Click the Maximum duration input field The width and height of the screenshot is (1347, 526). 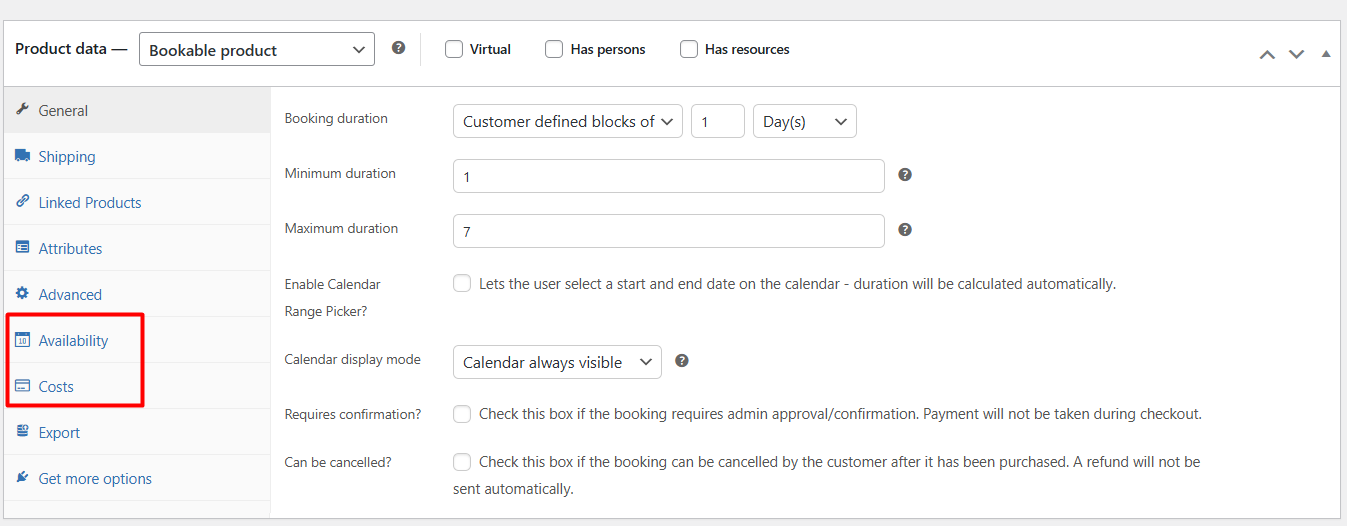(668, 231)
